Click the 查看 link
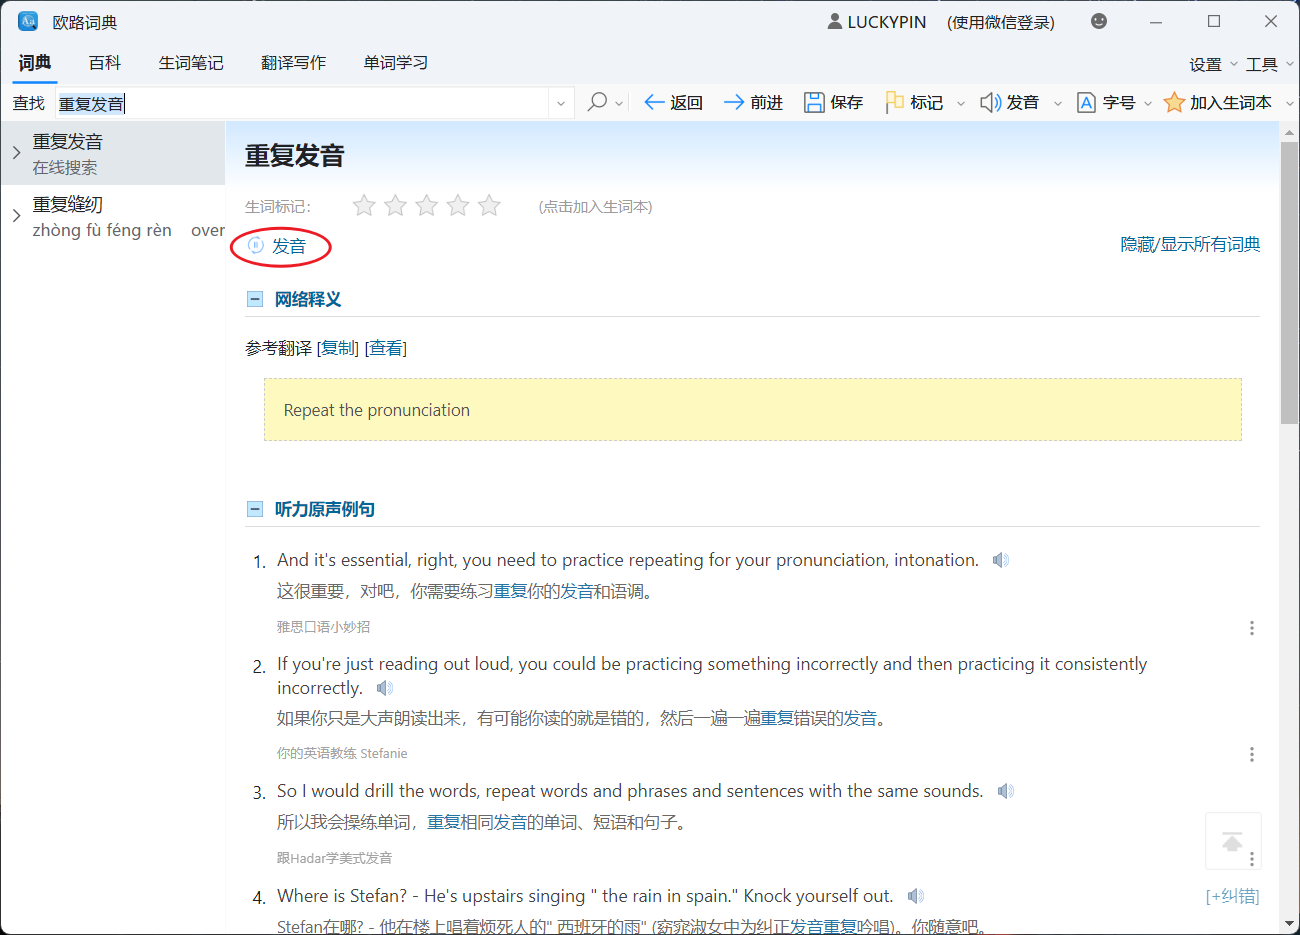This screenshot has height=935, width=1300. pos(386,348)
